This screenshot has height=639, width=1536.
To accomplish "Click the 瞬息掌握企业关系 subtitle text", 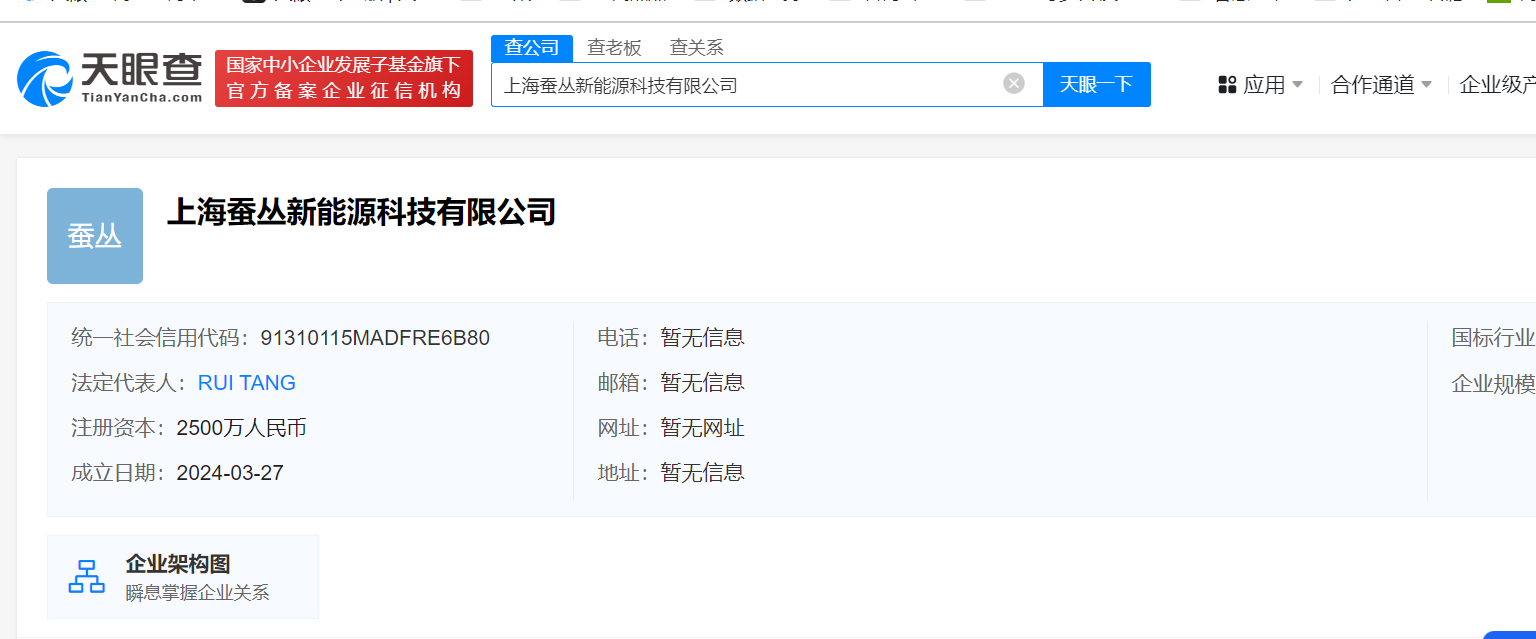I will tap(197, 593).
